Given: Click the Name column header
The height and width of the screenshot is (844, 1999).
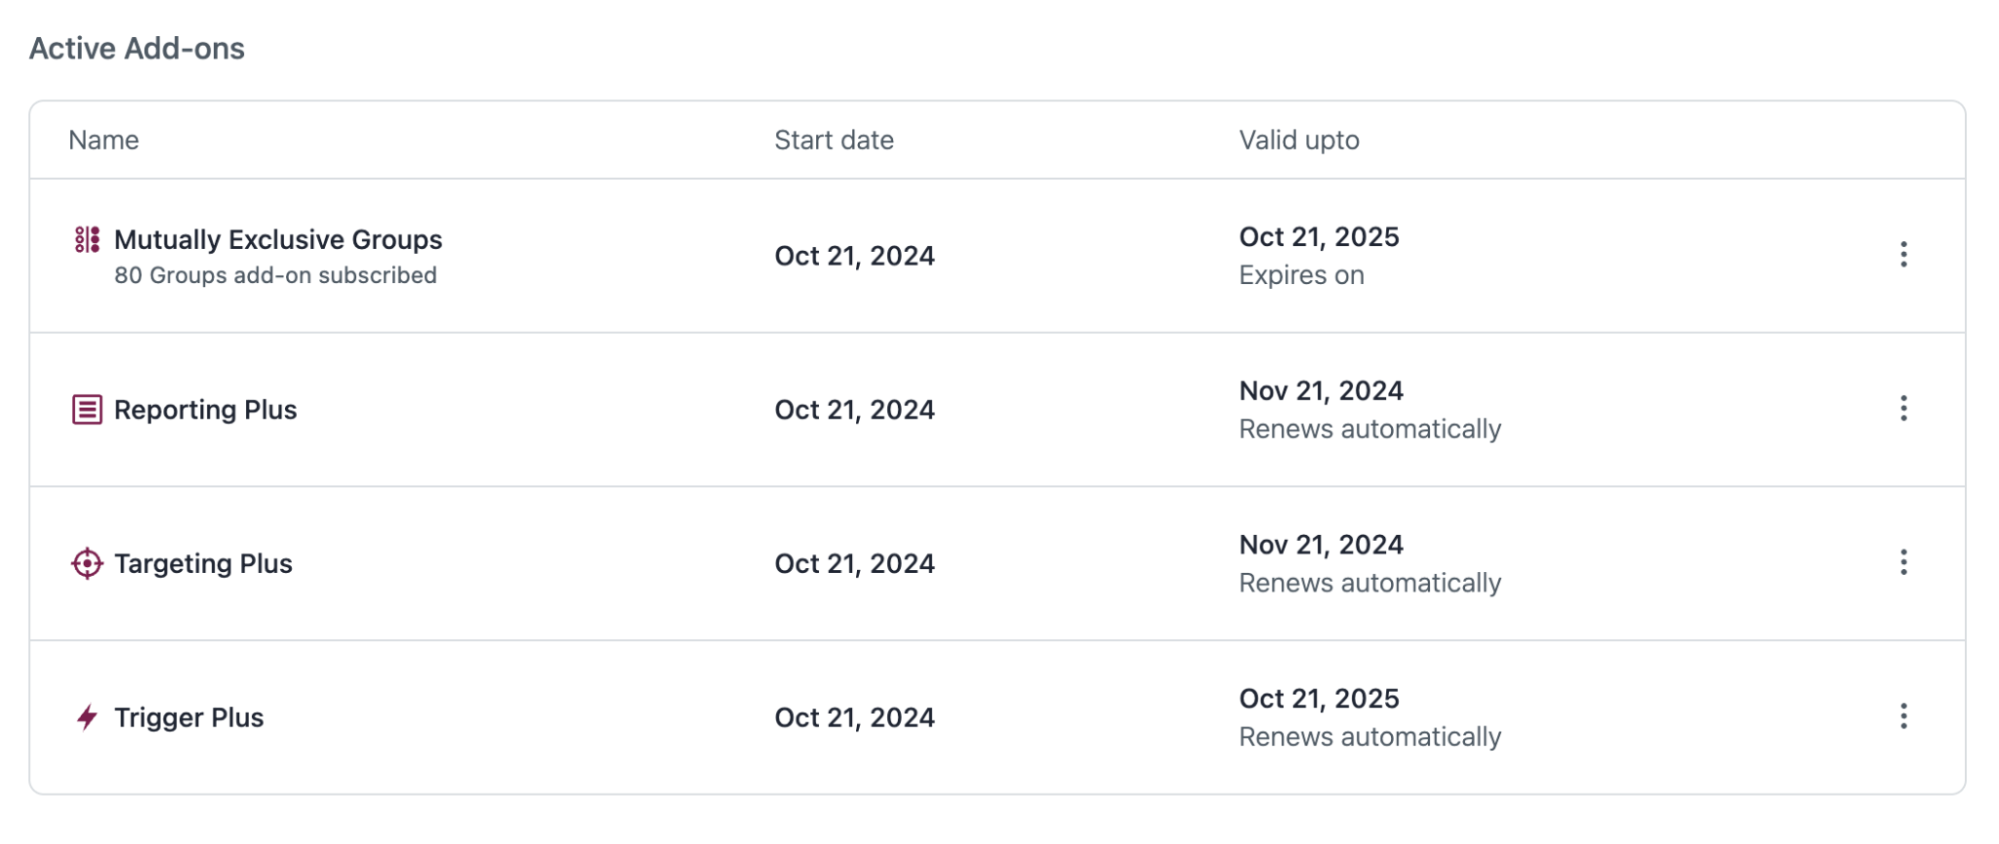Looking at the screenshot, I should (x=103, y=140).
